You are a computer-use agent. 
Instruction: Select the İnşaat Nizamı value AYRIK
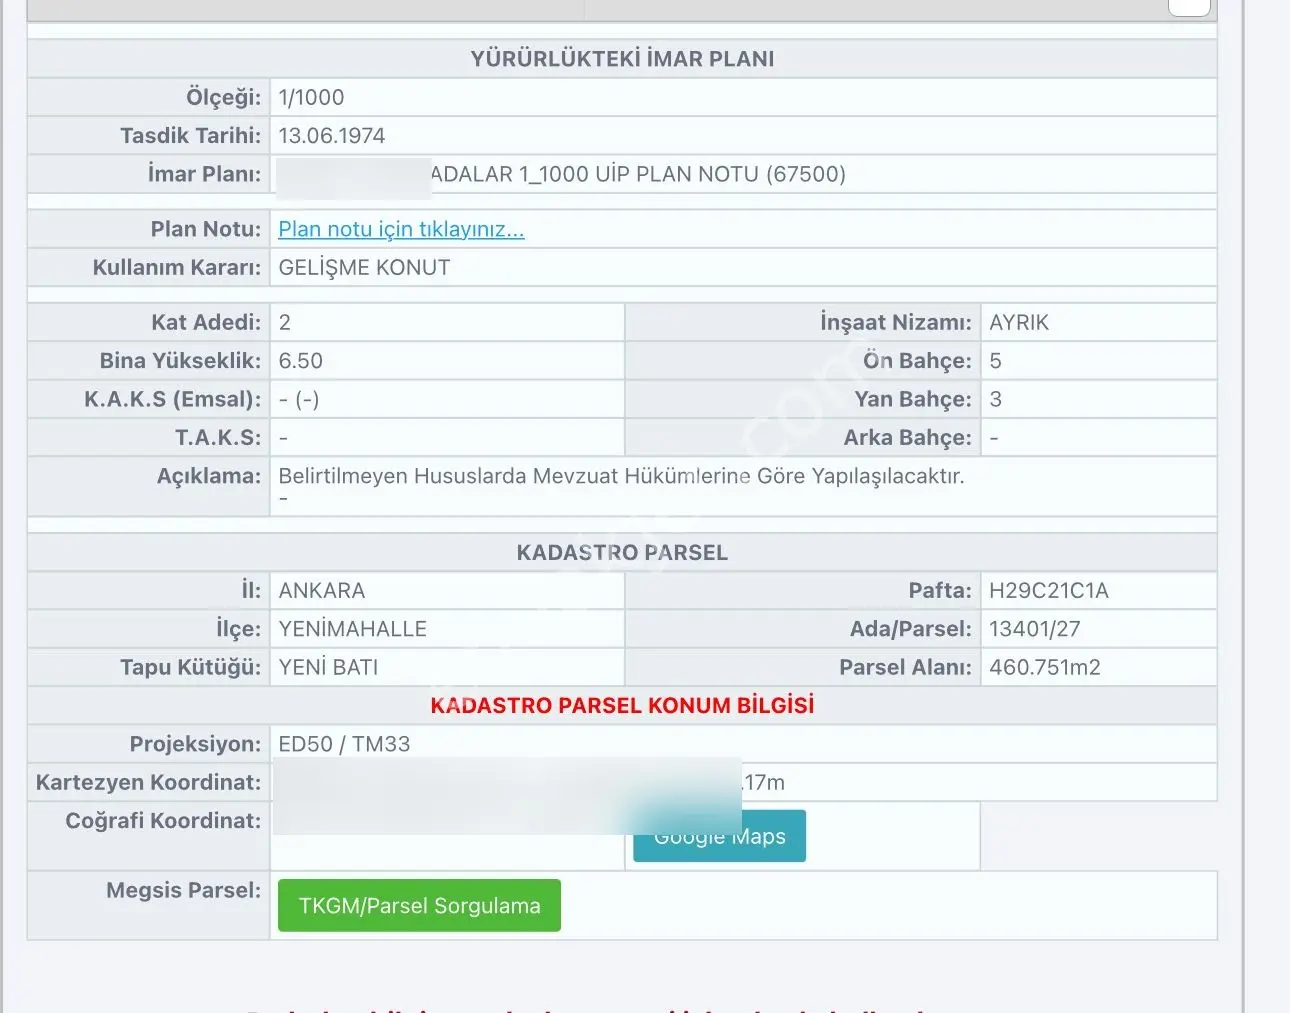click(1019, 322)
